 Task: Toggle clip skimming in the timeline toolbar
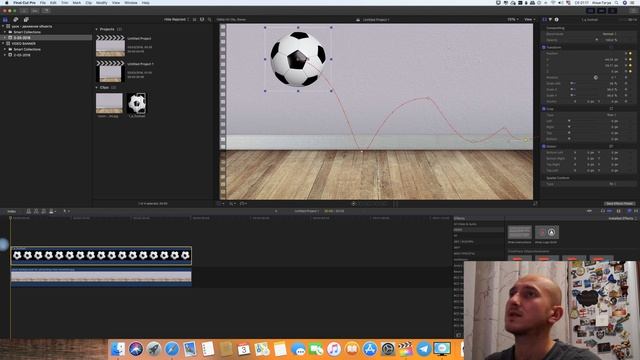coord(589,211)
